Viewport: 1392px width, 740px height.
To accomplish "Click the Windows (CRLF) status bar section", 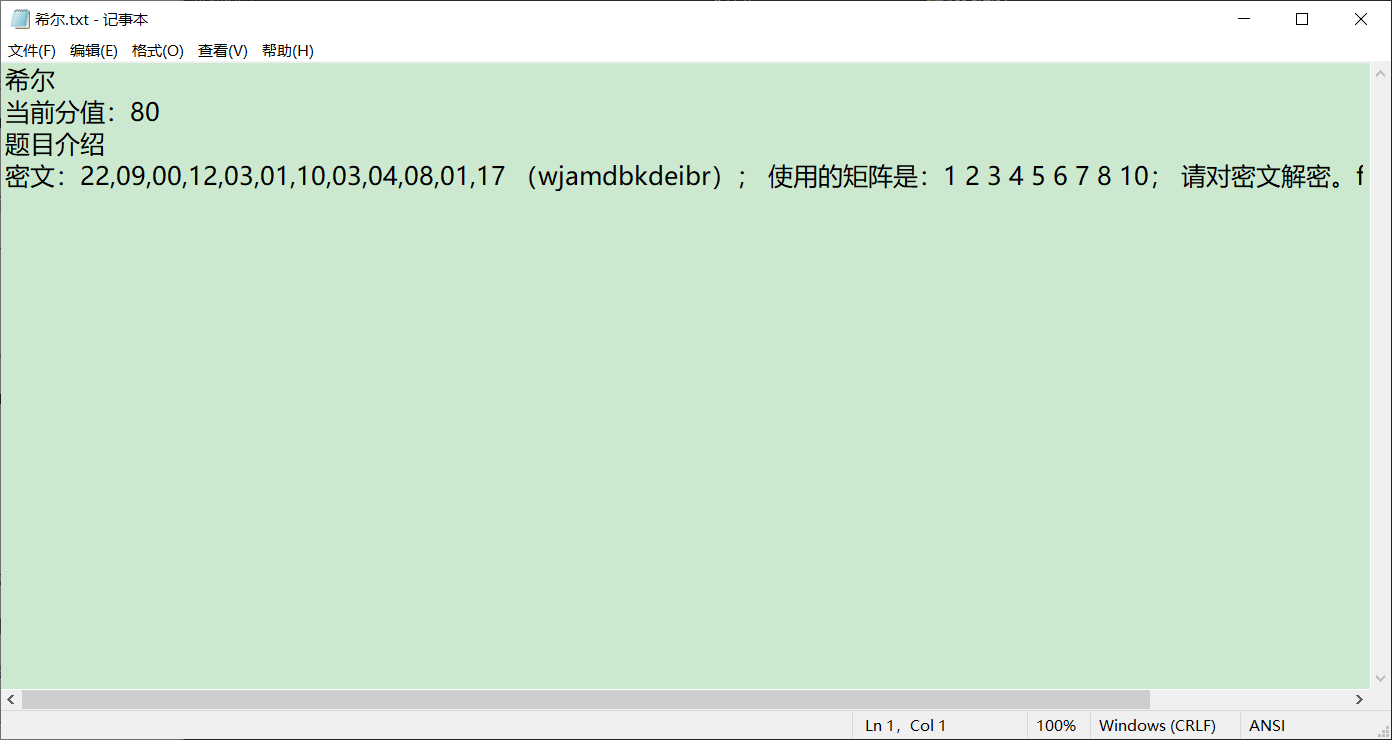I will (1157, 725).
